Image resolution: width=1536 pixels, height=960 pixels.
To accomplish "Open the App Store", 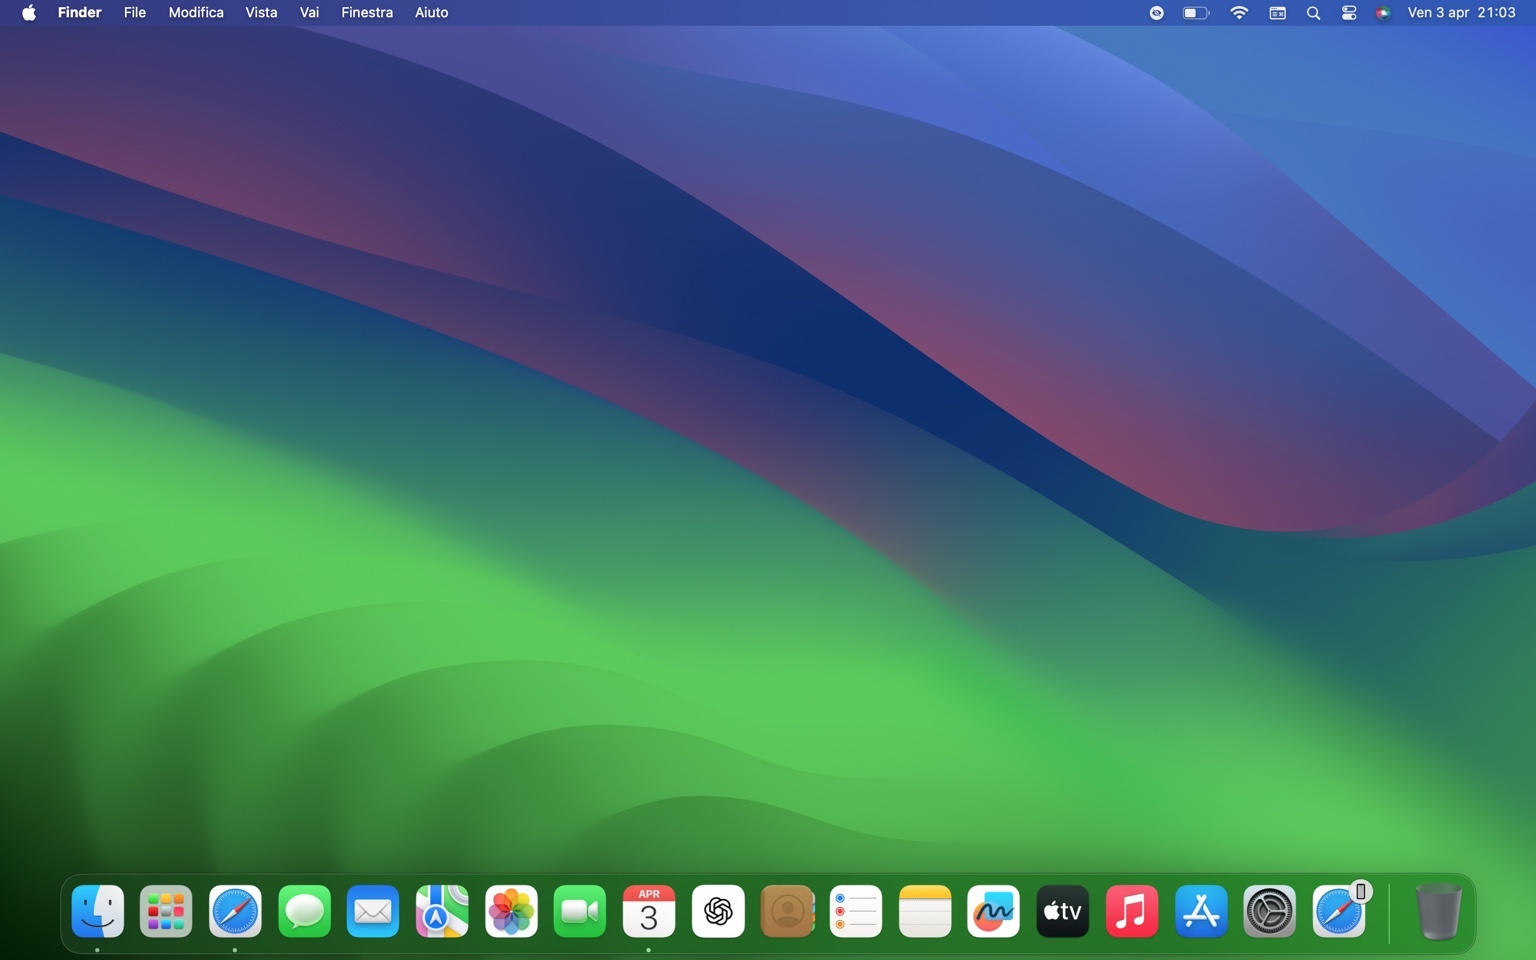I will tap(1200, 911).
